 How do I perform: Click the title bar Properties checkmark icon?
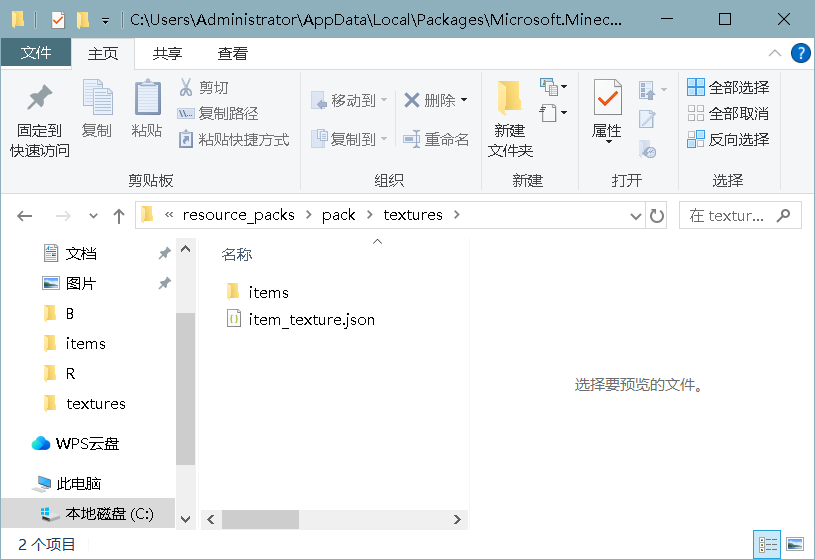58,20
